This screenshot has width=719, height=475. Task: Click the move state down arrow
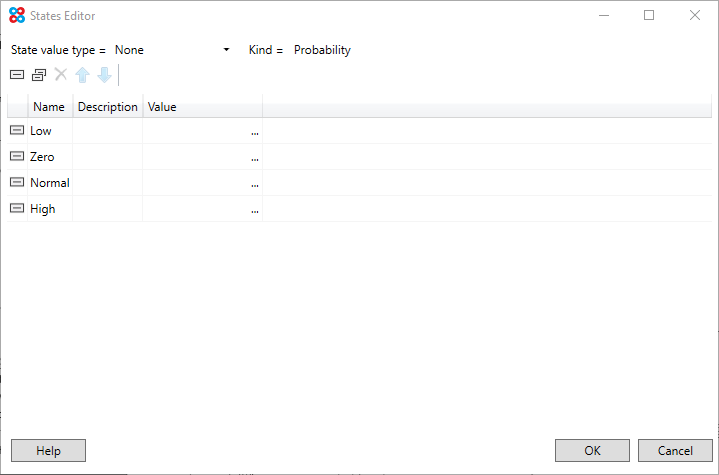(104, 75)
